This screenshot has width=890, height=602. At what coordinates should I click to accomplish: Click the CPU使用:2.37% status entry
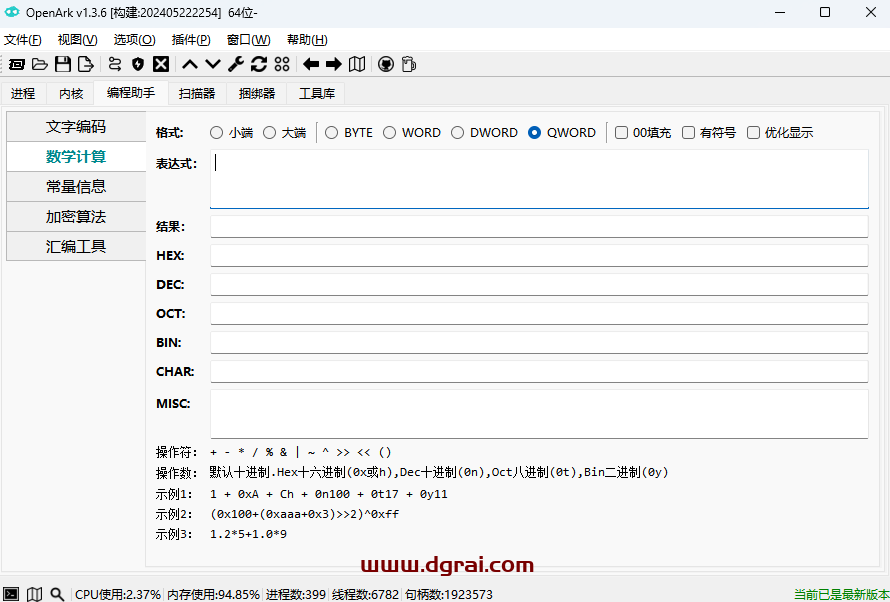tap(118, 594)
